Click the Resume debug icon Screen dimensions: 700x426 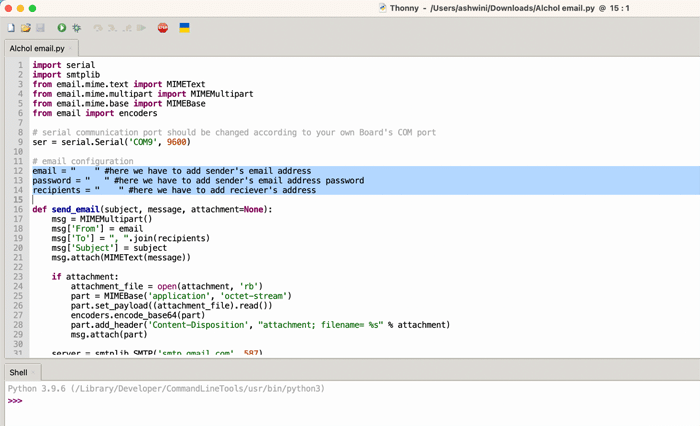pos(141,28)
